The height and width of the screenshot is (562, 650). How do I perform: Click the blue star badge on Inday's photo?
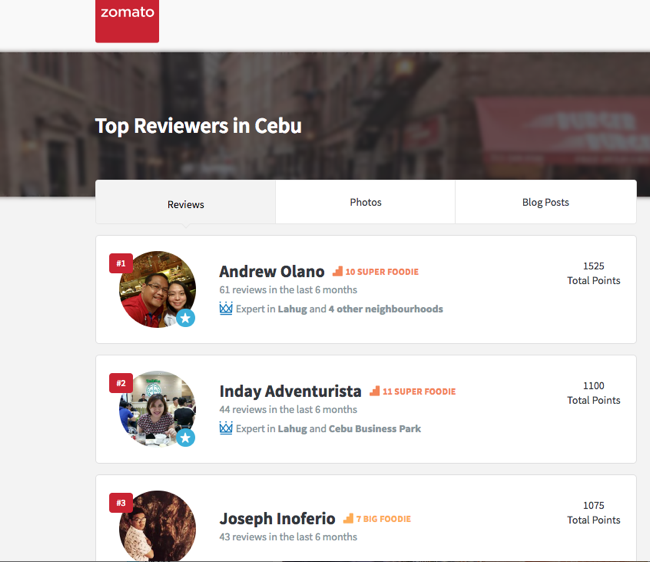click(x=186, y=438)
